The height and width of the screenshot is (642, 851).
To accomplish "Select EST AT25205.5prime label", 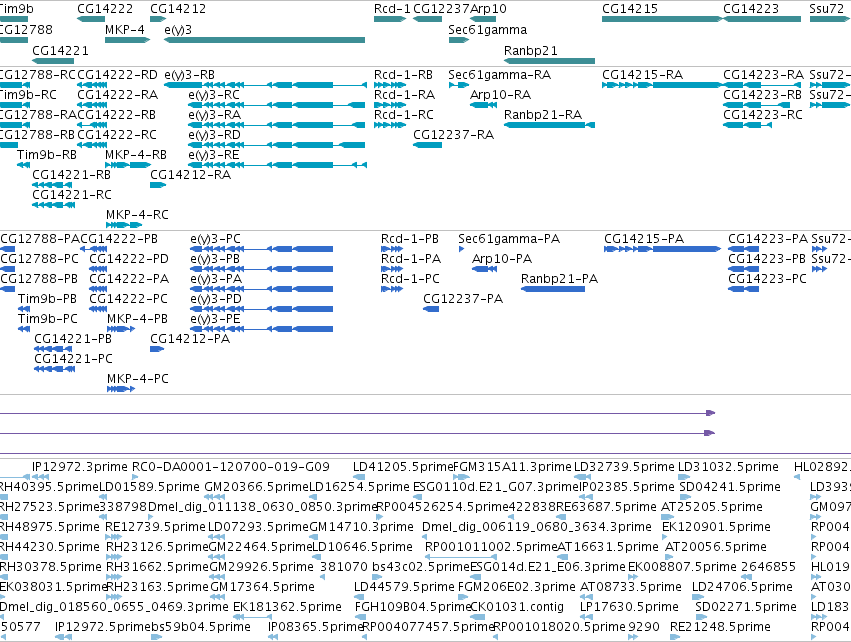I will coord(712,507).
